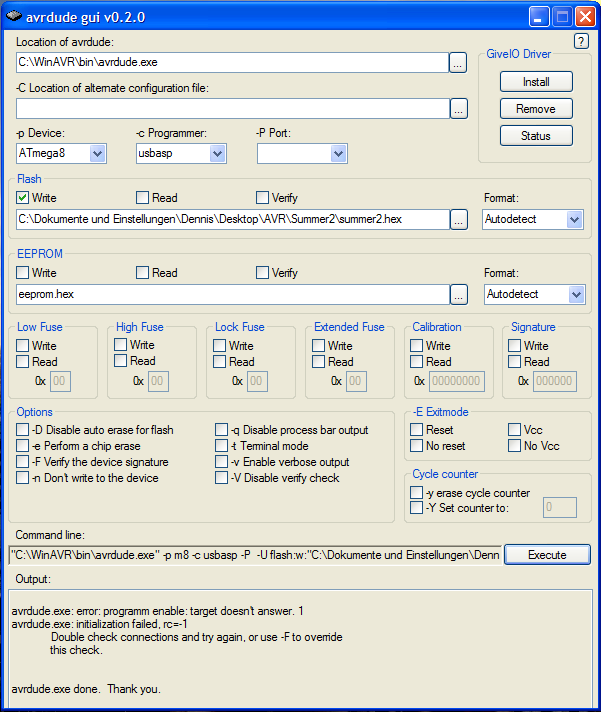This screenshot has width=601, height=712.
Task: Enable -Y Set counter to
Action: [x=416, y=508]
